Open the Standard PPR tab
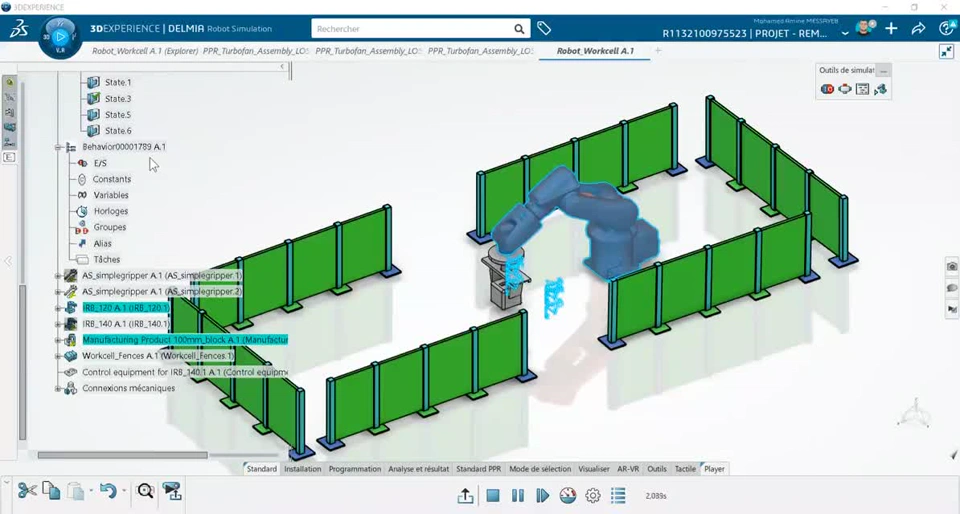This screenshot has width=960, height=514. [478, 469]
